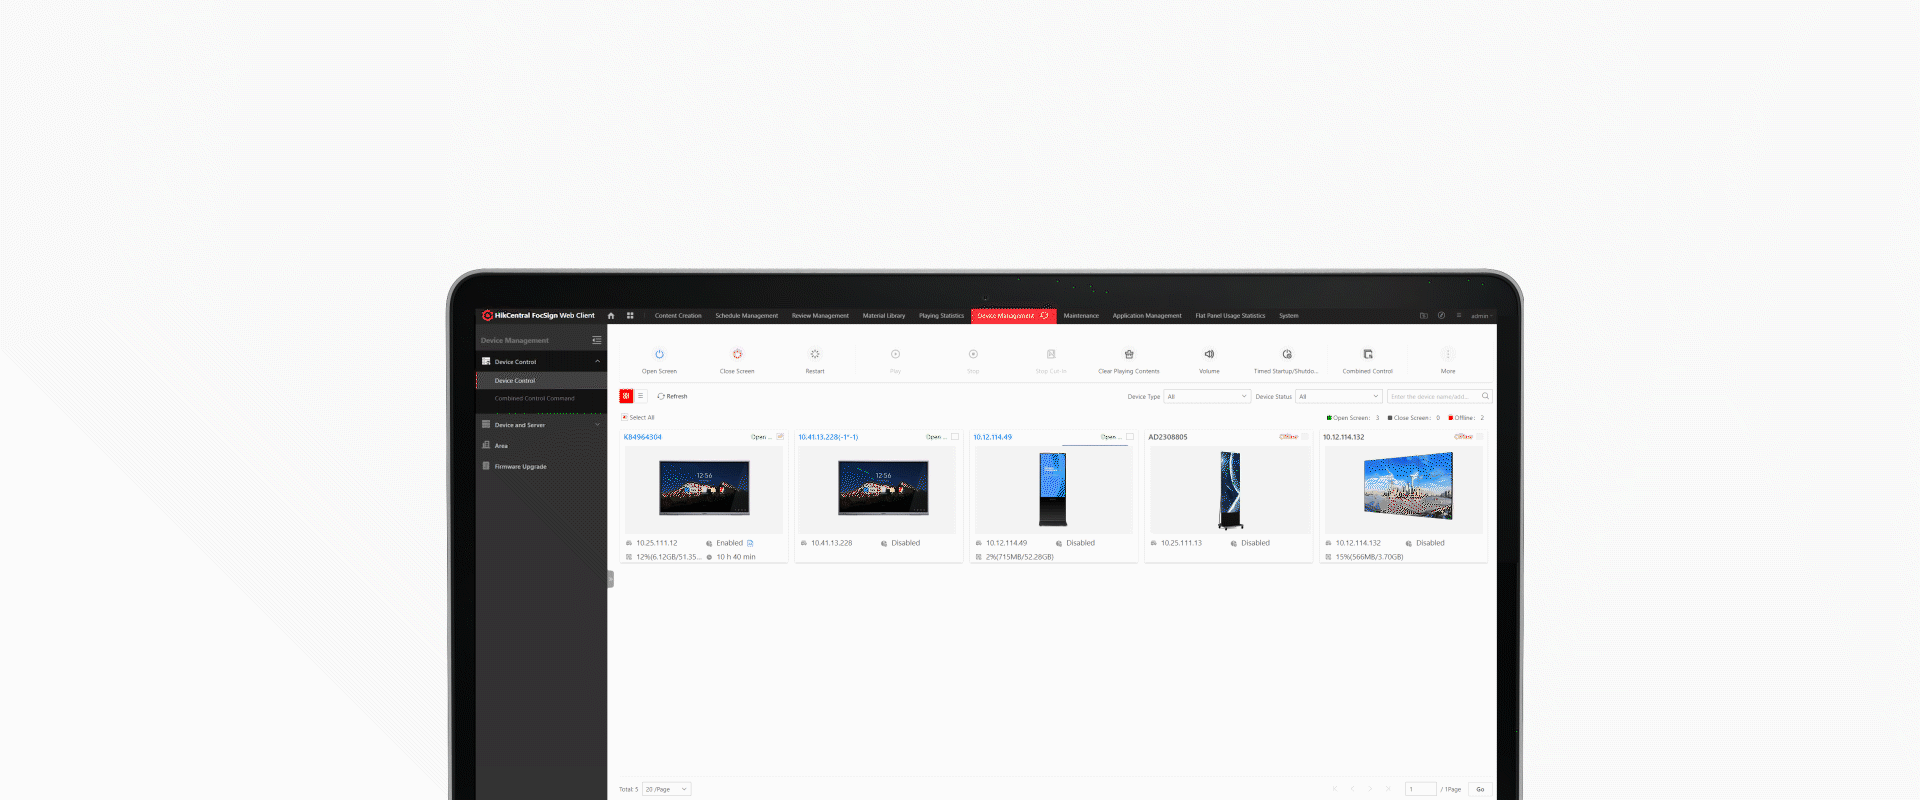
Task: Open the Volume control
Action: click(1209, 355)
